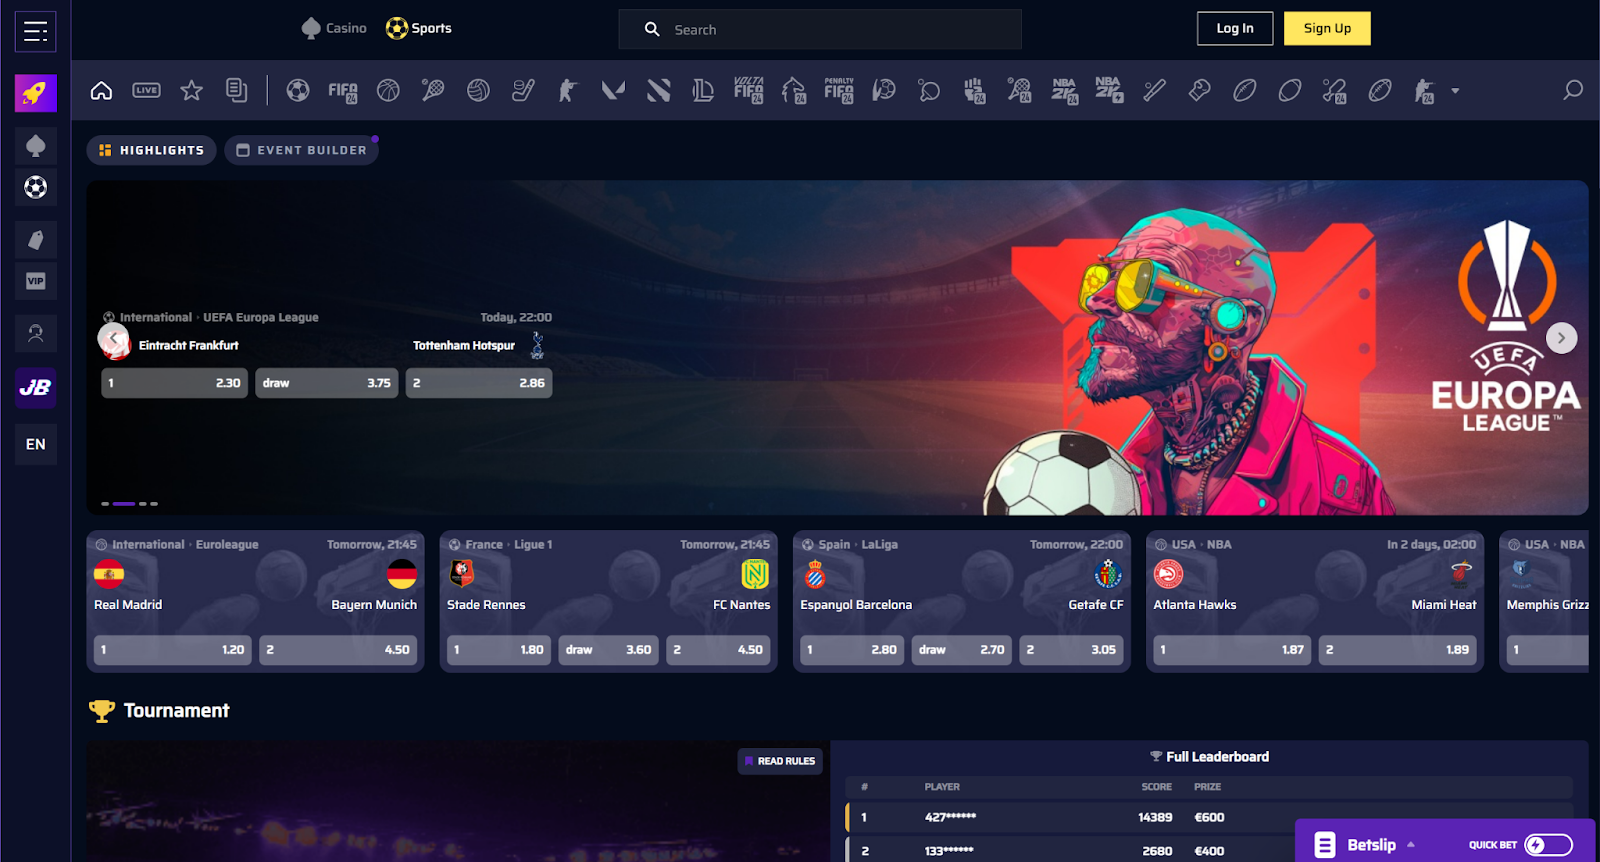
Task: Click the Search input field
Action: point(820,30)
